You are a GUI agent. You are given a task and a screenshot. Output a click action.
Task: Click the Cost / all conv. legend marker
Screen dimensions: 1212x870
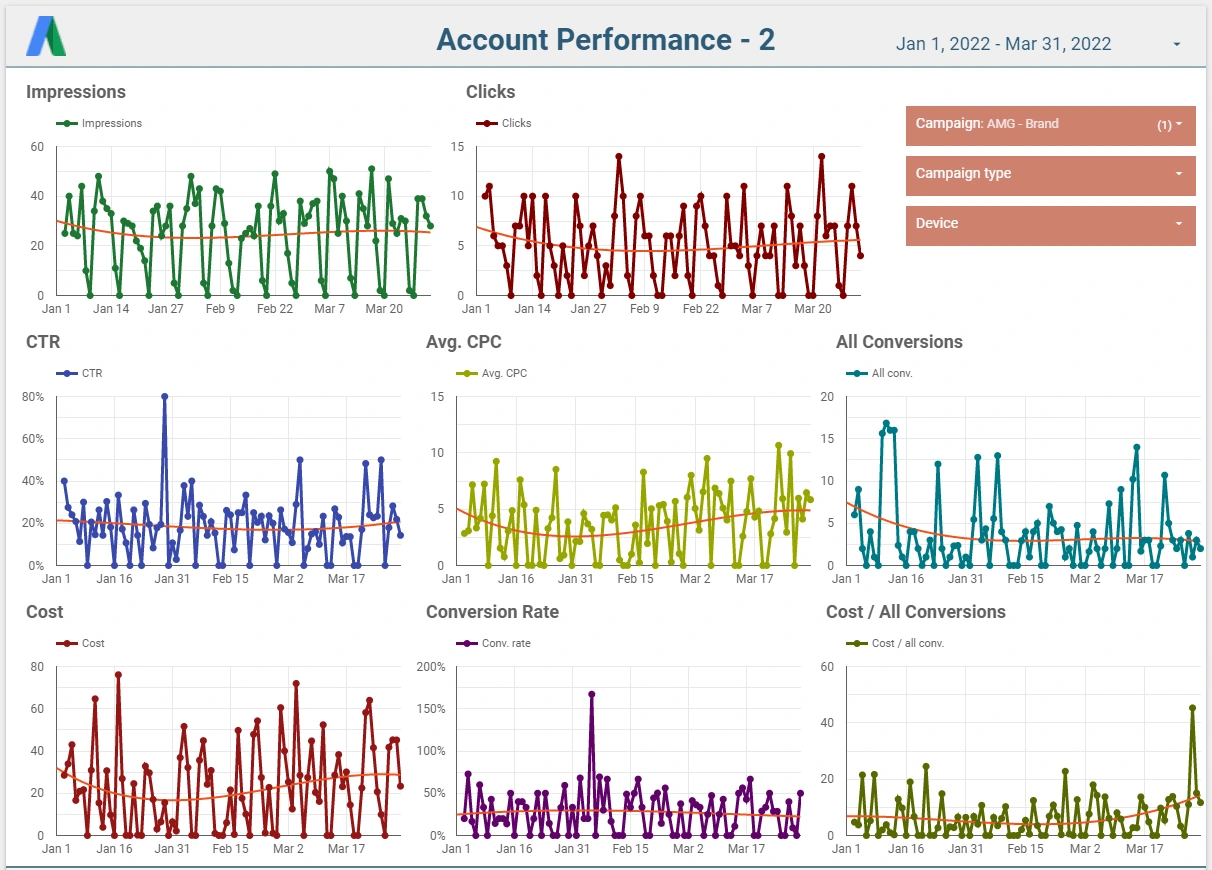[x=857, y=644]
